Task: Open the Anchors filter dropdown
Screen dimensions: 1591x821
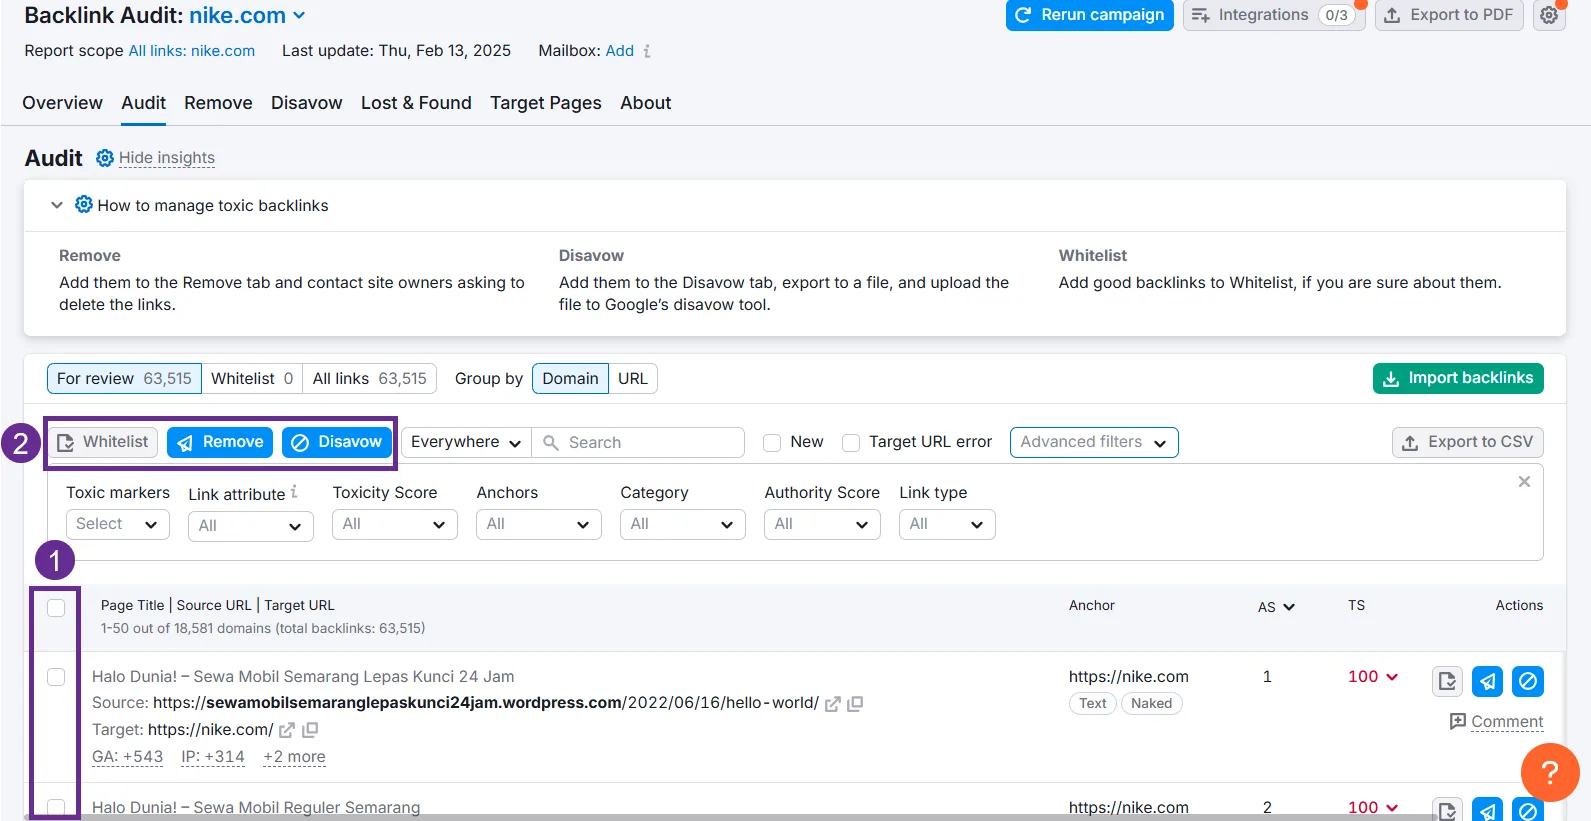Action: 539,524
